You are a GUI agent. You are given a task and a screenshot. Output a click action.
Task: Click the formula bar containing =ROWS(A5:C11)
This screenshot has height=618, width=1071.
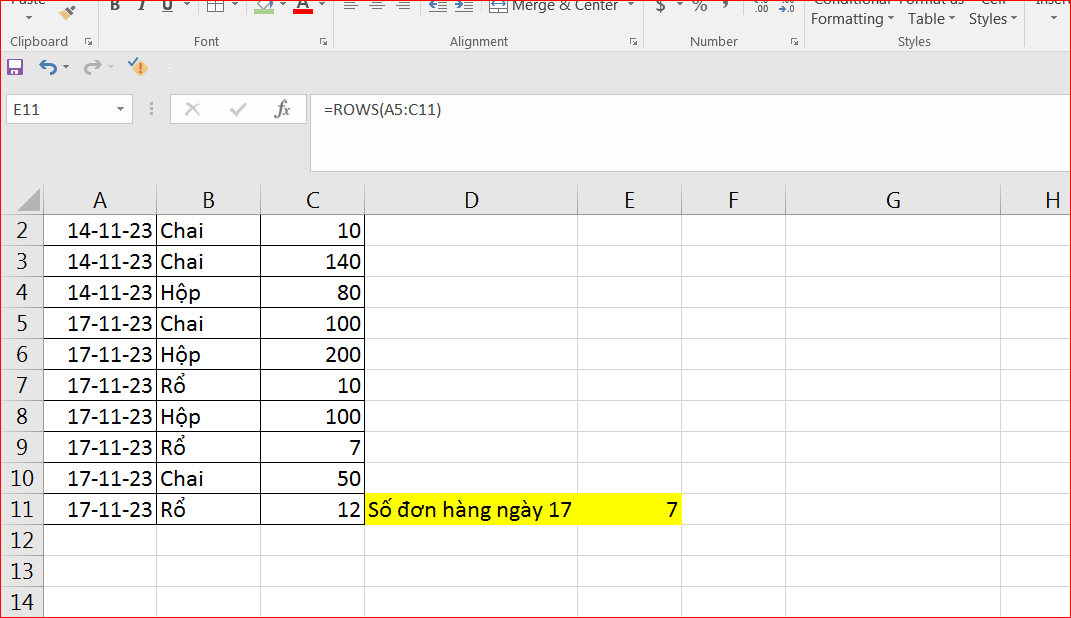(690, 133)
